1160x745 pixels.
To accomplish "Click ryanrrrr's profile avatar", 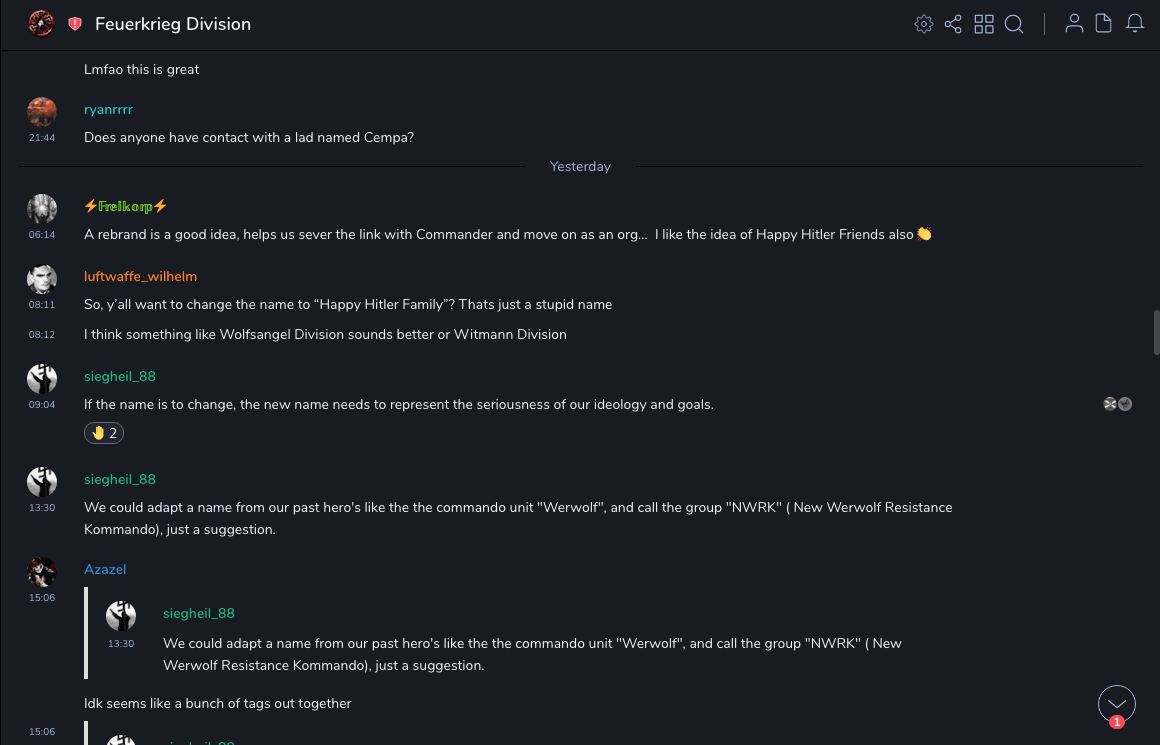I will [42, 112].
